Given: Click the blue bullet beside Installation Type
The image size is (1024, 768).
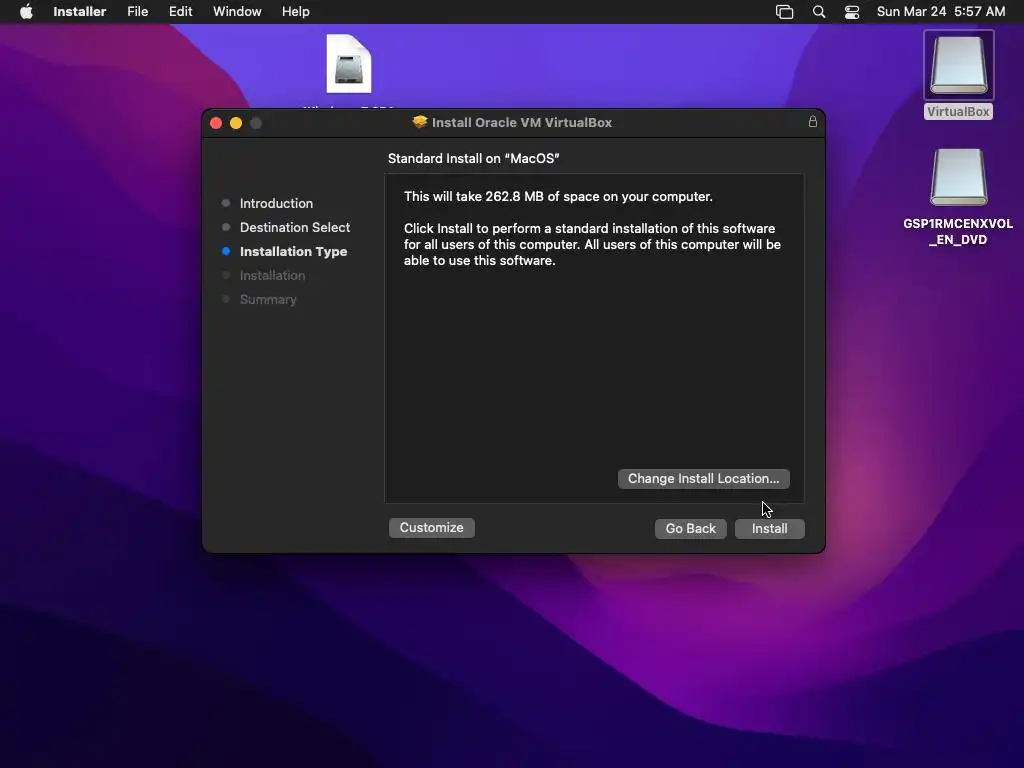Looking at the screenshot, I should coord(226,251).
